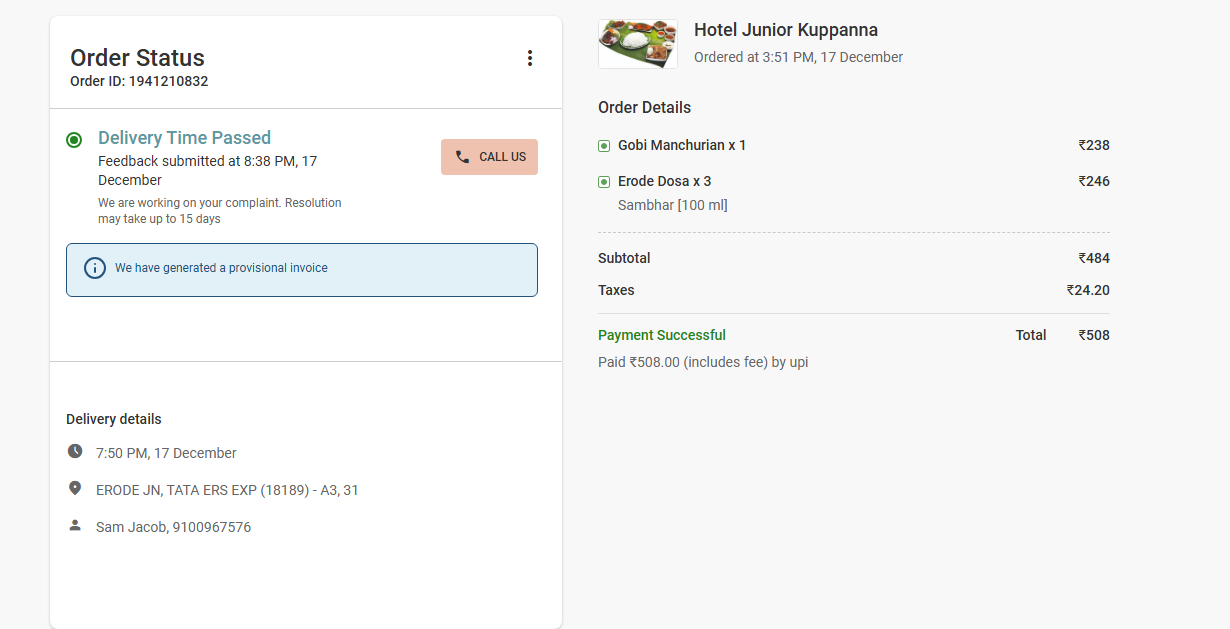This screenshot has width=1230, height=629.
Task: Click the Sambhar [100 ml] add-on text
Action: (673, 205)
